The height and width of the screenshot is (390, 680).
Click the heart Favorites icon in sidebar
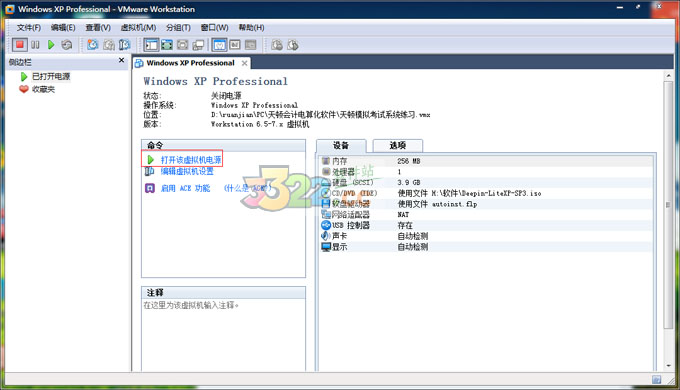24,89
